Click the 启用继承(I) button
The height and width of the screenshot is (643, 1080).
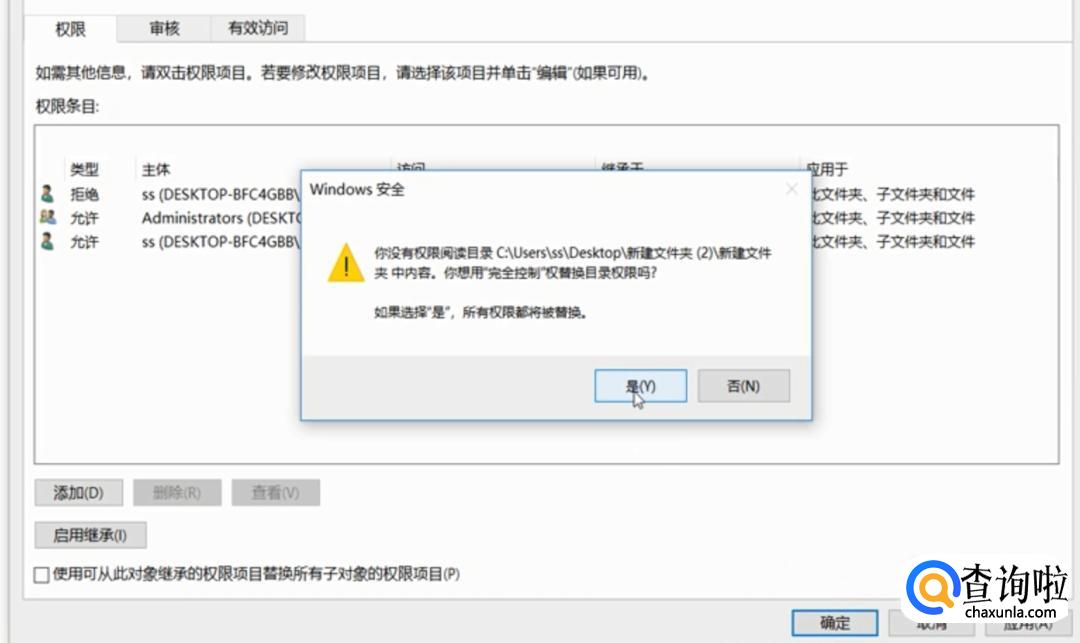(x=90, y=535)
